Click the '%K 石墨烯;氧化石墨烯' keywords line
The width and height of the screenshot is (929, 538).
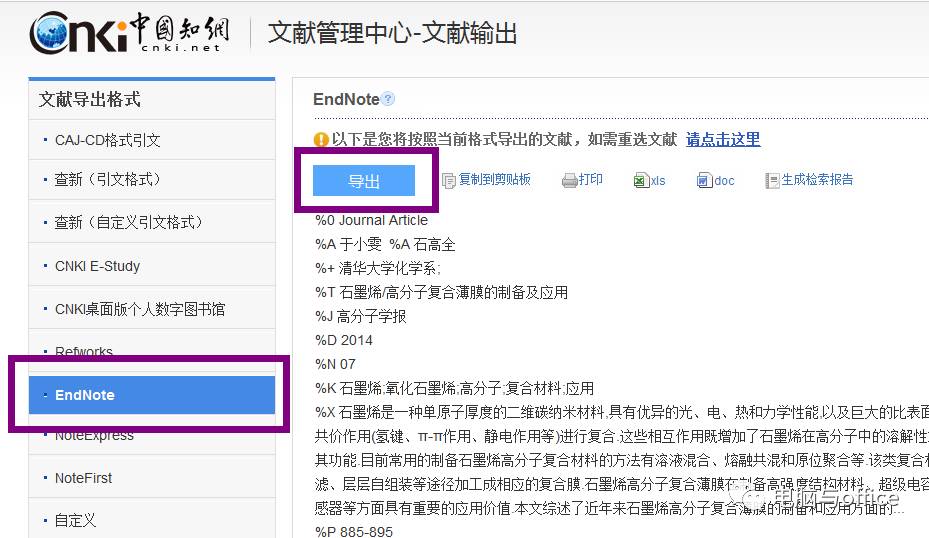coord(454,388)
